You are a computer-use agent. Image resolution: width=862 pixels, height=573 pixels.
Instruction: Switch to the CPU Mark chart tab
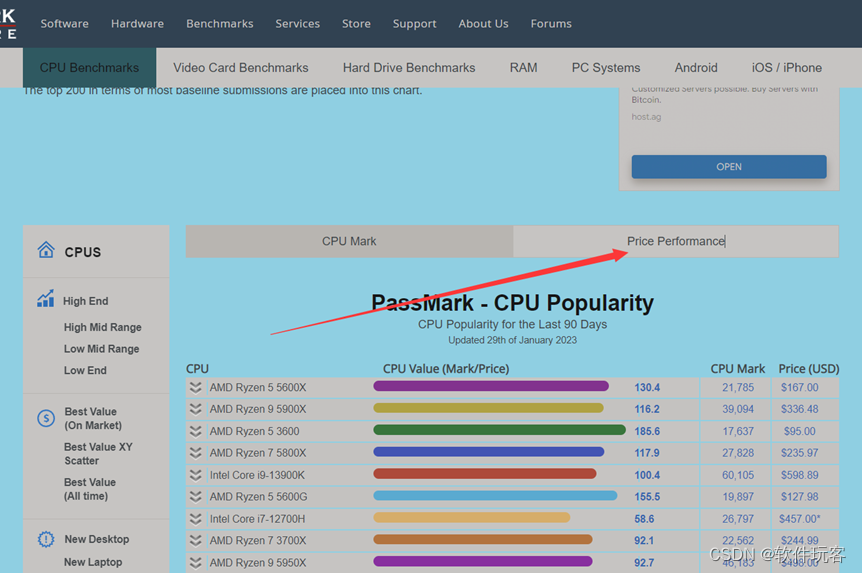click(x=349, y=241)
